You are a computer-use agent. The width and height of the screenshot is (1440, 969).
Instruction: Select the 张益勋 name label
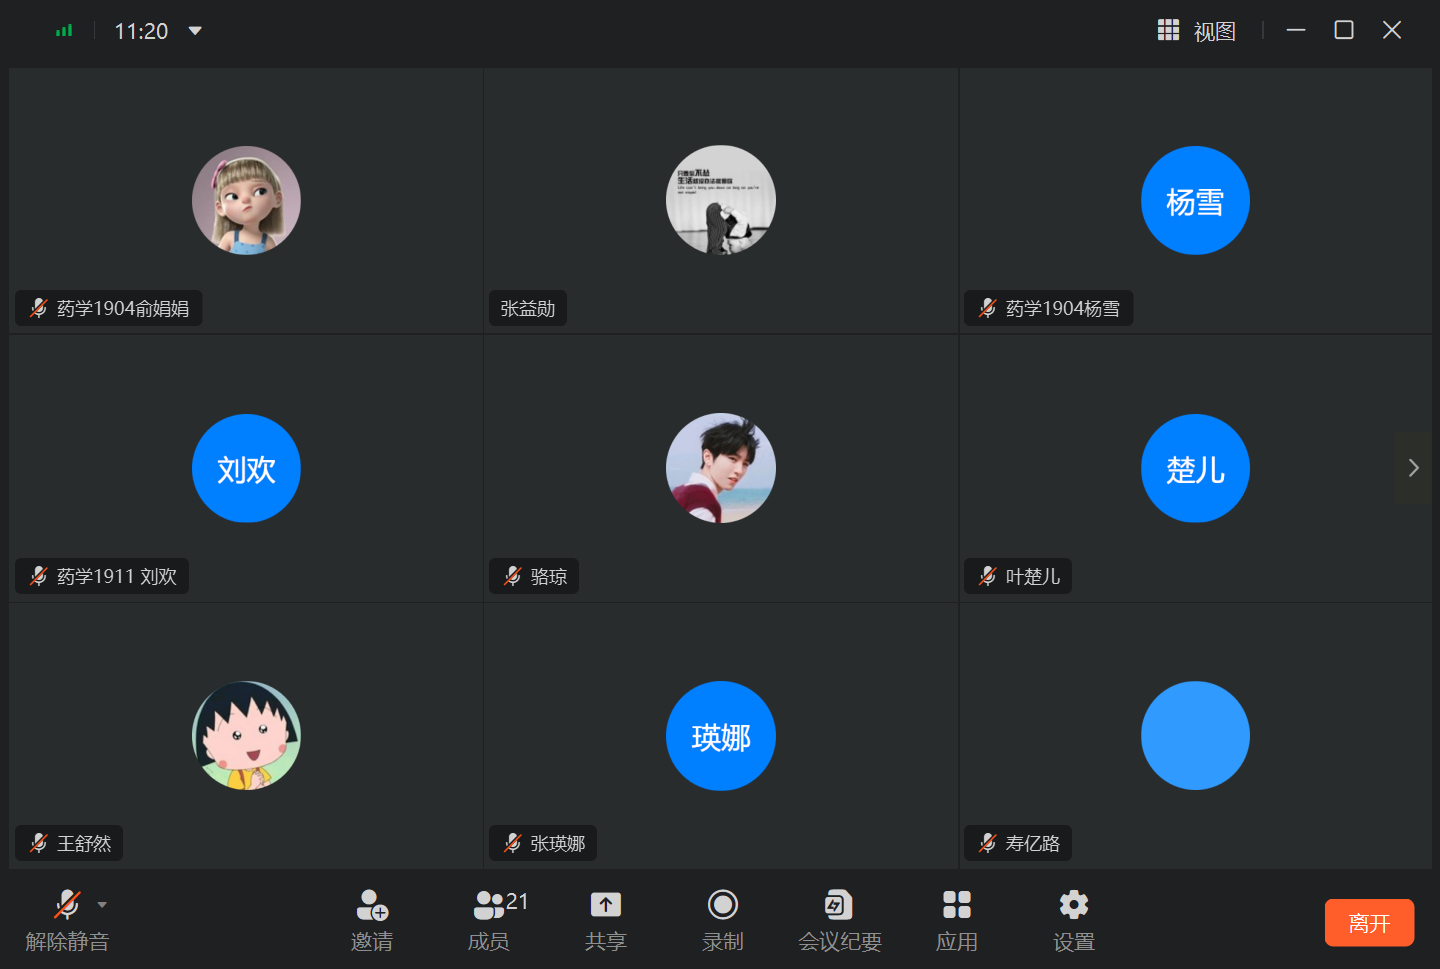(x=527, y=308)
